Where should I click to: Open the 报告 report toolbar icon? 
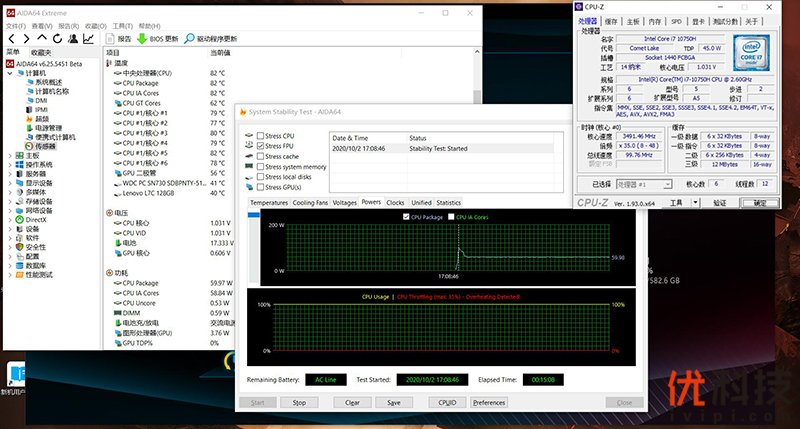pyautogui.click(x=110, y=39)
